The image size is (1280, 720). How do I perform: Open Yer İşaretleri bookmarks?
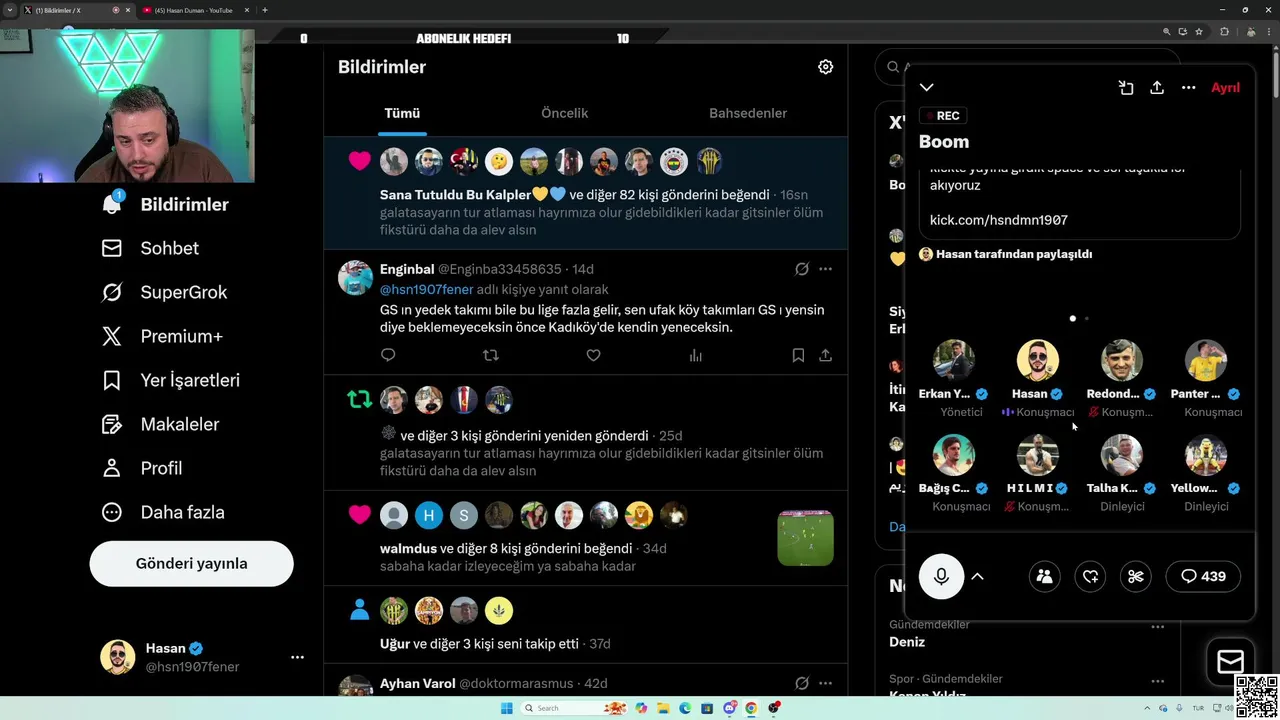point(171,380)
